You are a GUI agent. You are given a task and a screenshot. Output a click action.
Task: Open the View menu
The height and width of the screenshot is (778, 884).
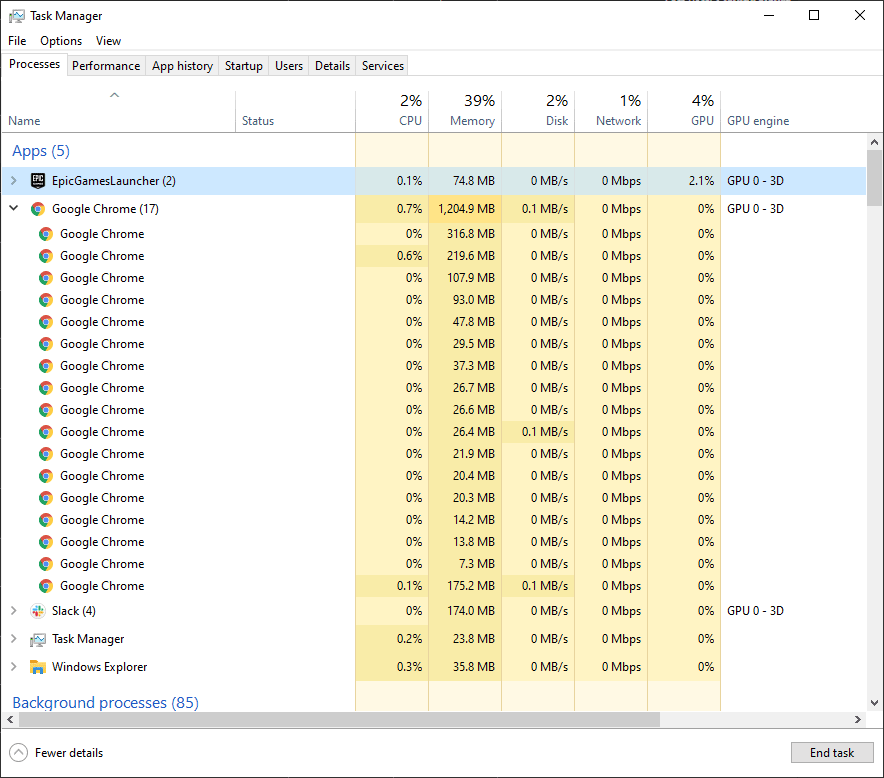[x=108, y=41]
